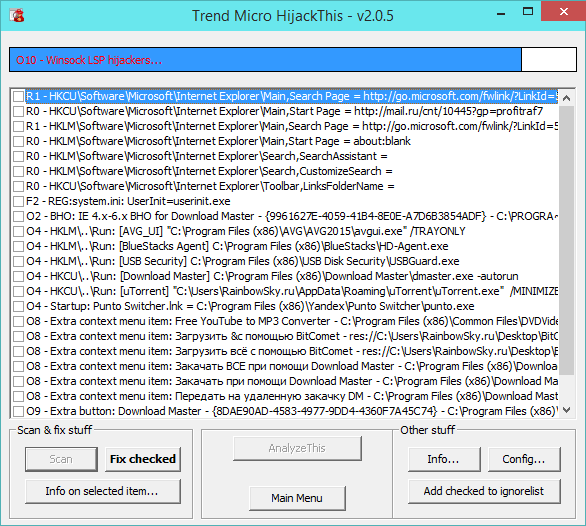The height and width of the screenshot is (526, 586).
Task: Click the AnalyzeThis button
Action: pyautogui.click(x=297, y=448)
